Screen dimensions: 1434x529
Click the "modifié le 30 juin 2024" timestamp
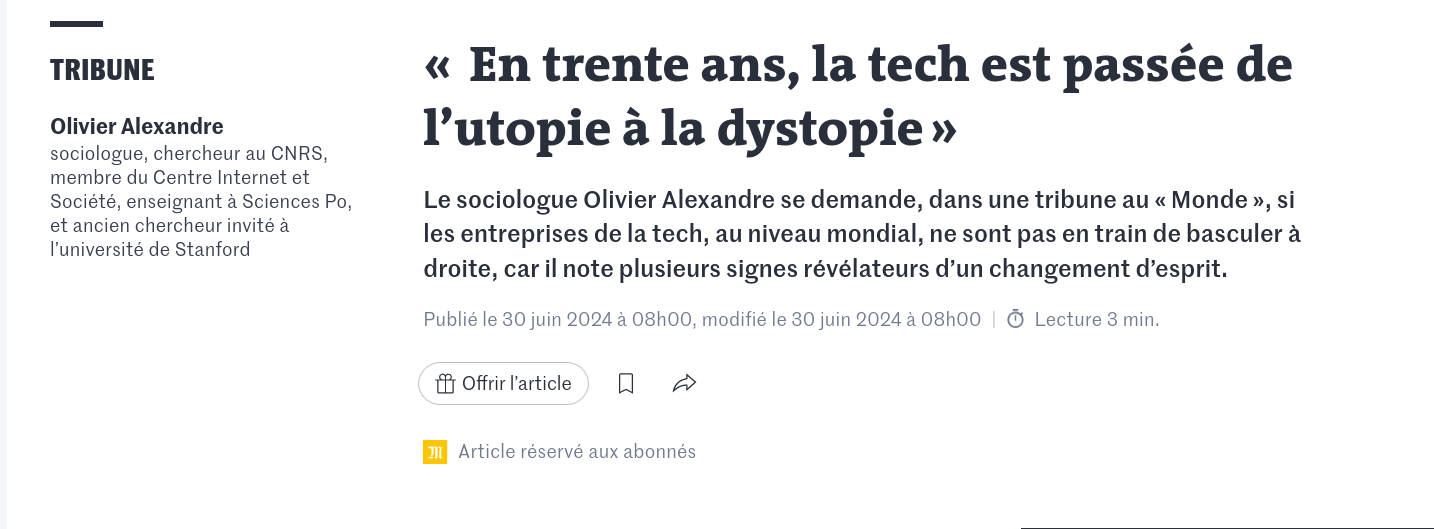842,320
